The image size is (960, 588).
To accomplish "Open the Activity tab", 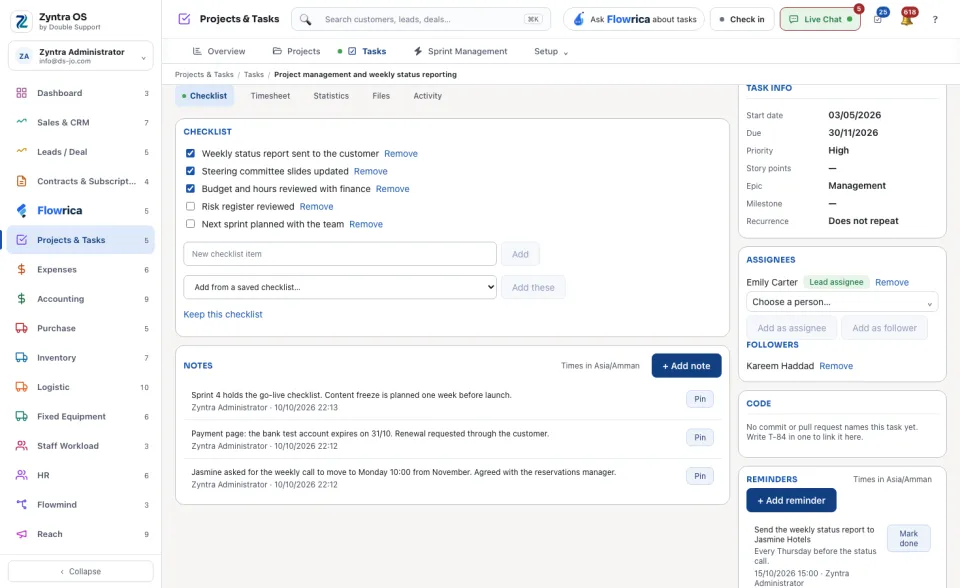I will tap(427, 96).
